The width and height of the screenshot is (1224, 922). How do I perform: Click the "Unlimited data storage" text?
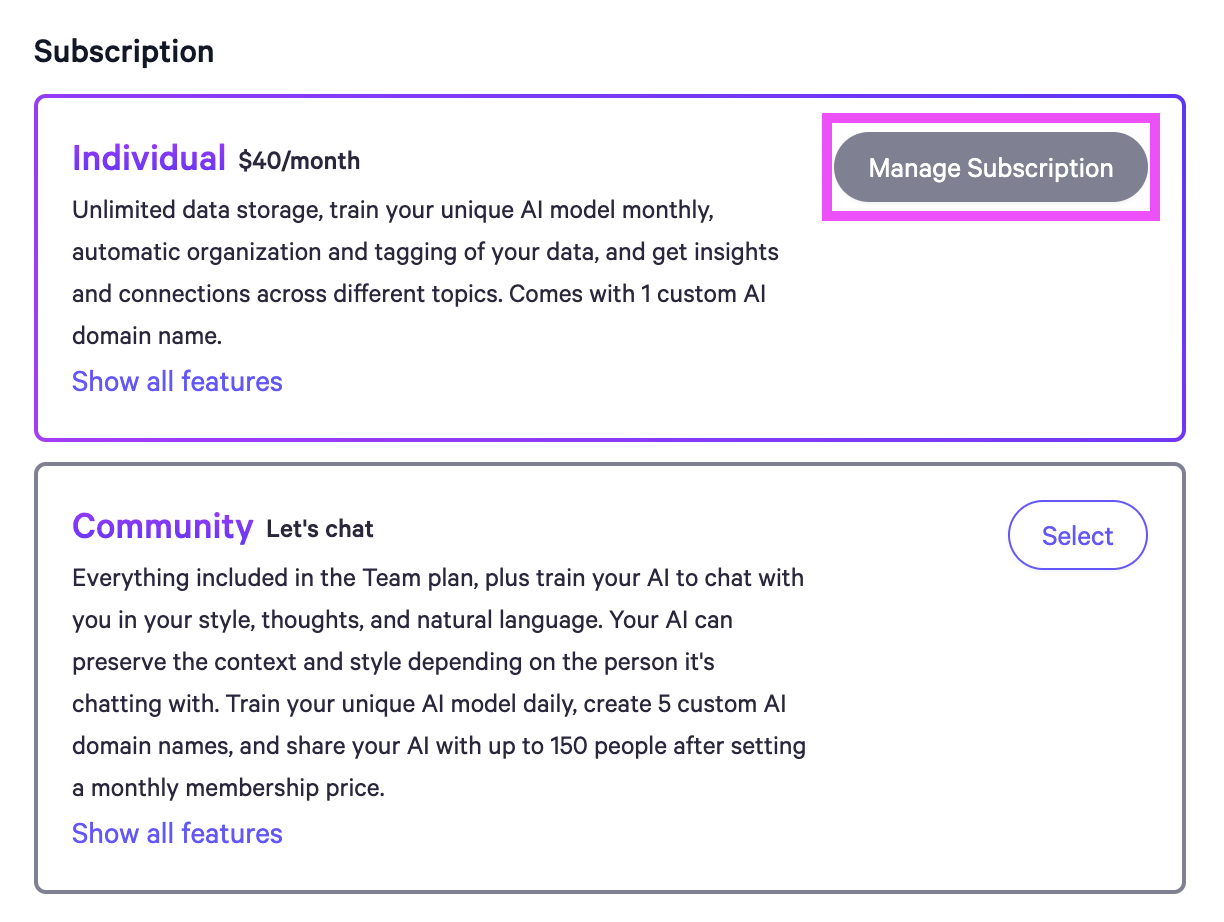point(195,211)
